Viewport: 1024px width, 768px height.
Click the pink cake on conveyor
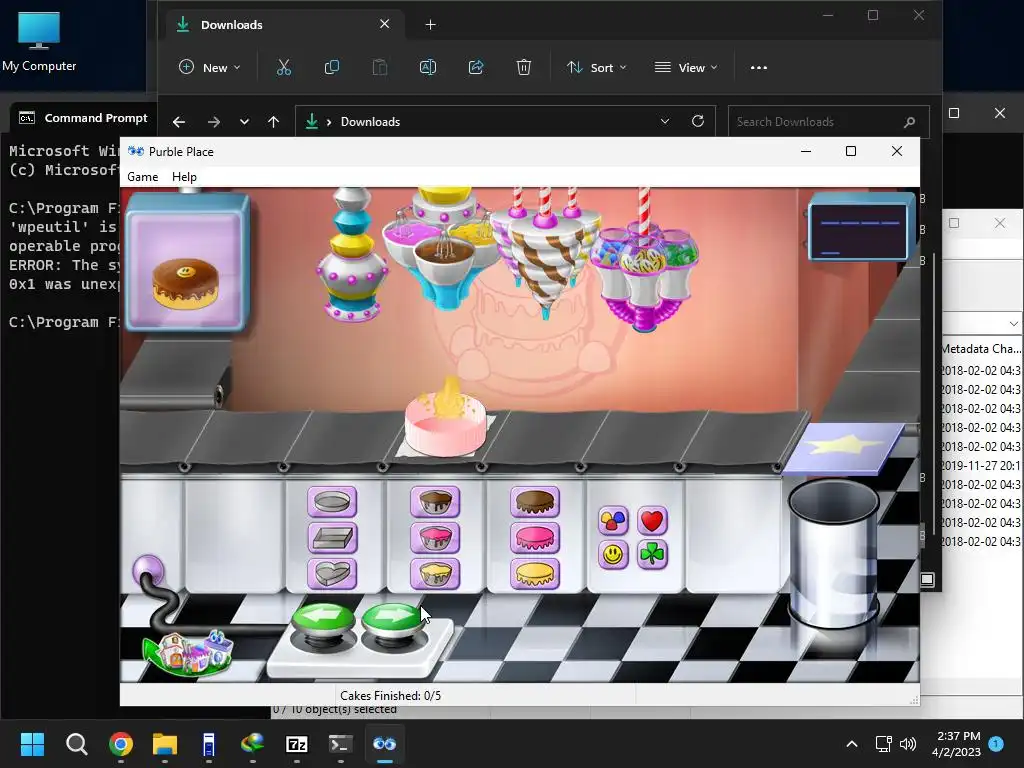(445, 423)
